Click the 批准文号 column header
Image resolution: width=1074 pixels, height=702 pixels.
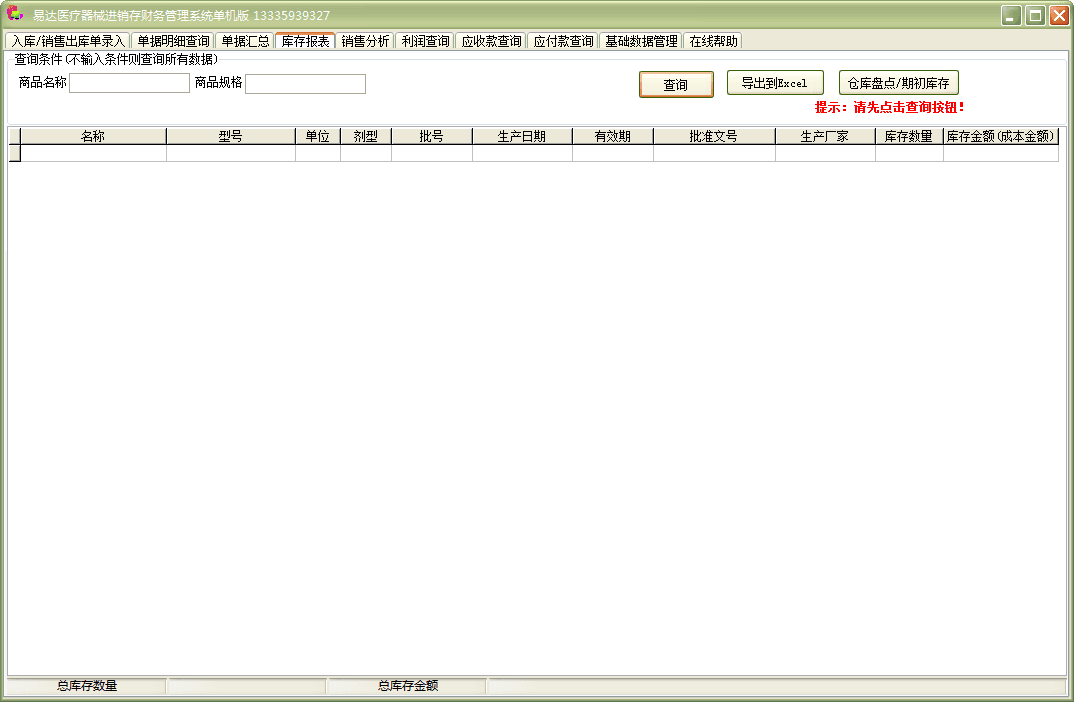point(714,136)
